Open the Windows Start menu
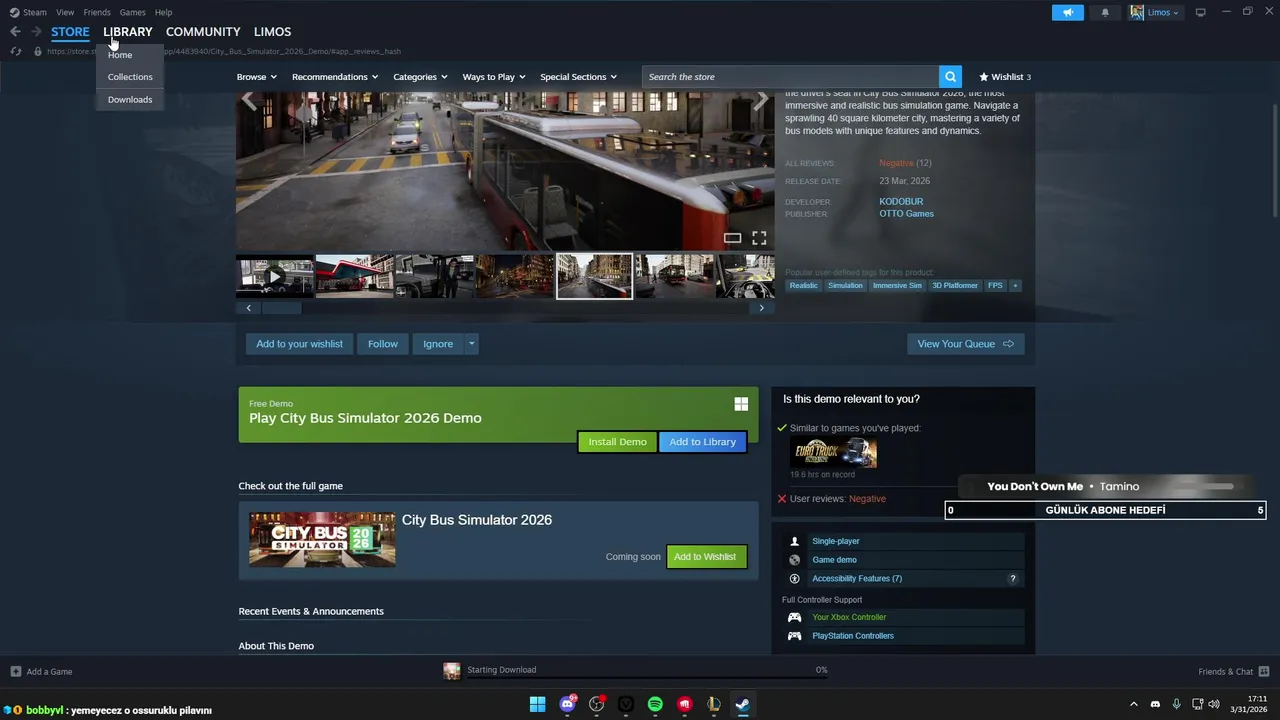Image resolution: width=1280 pixels, height=720 pixels. tap(537, 704)
